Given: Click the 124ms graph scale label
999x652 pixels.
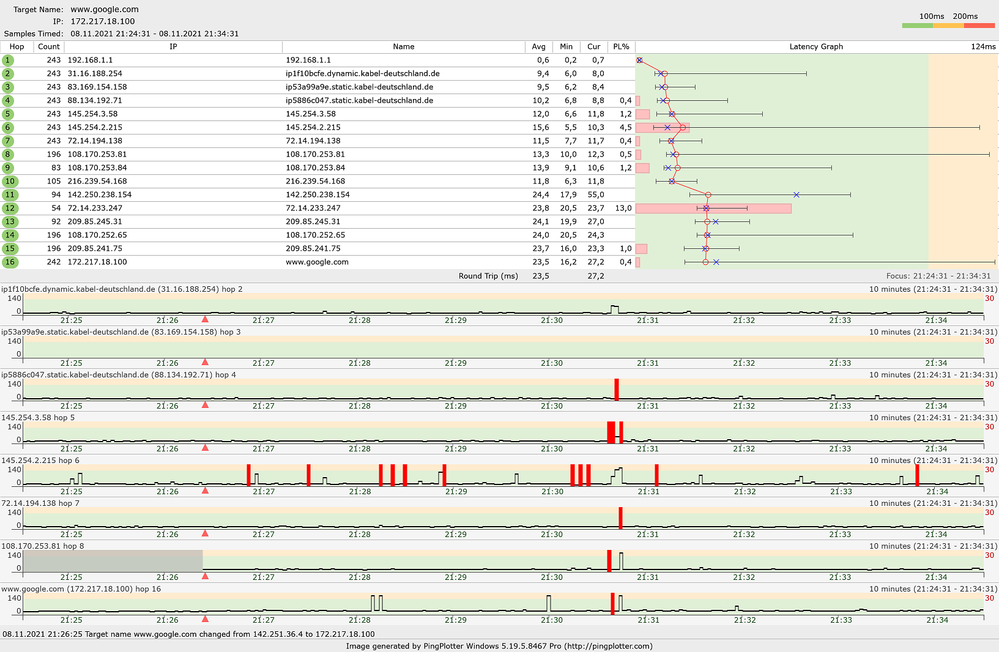Looking at the screenshot, I should coord(983,47).
